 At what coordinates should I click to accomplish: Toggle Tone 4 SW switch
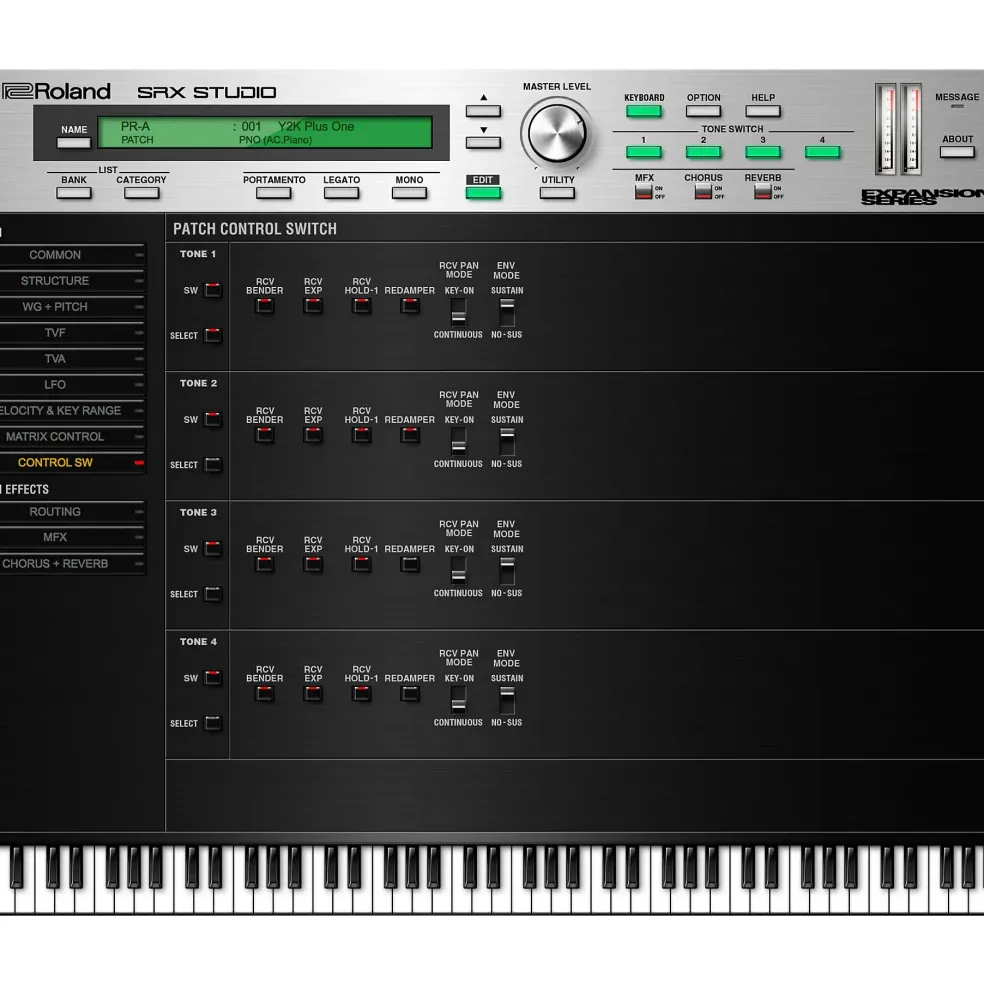point(213,678)
